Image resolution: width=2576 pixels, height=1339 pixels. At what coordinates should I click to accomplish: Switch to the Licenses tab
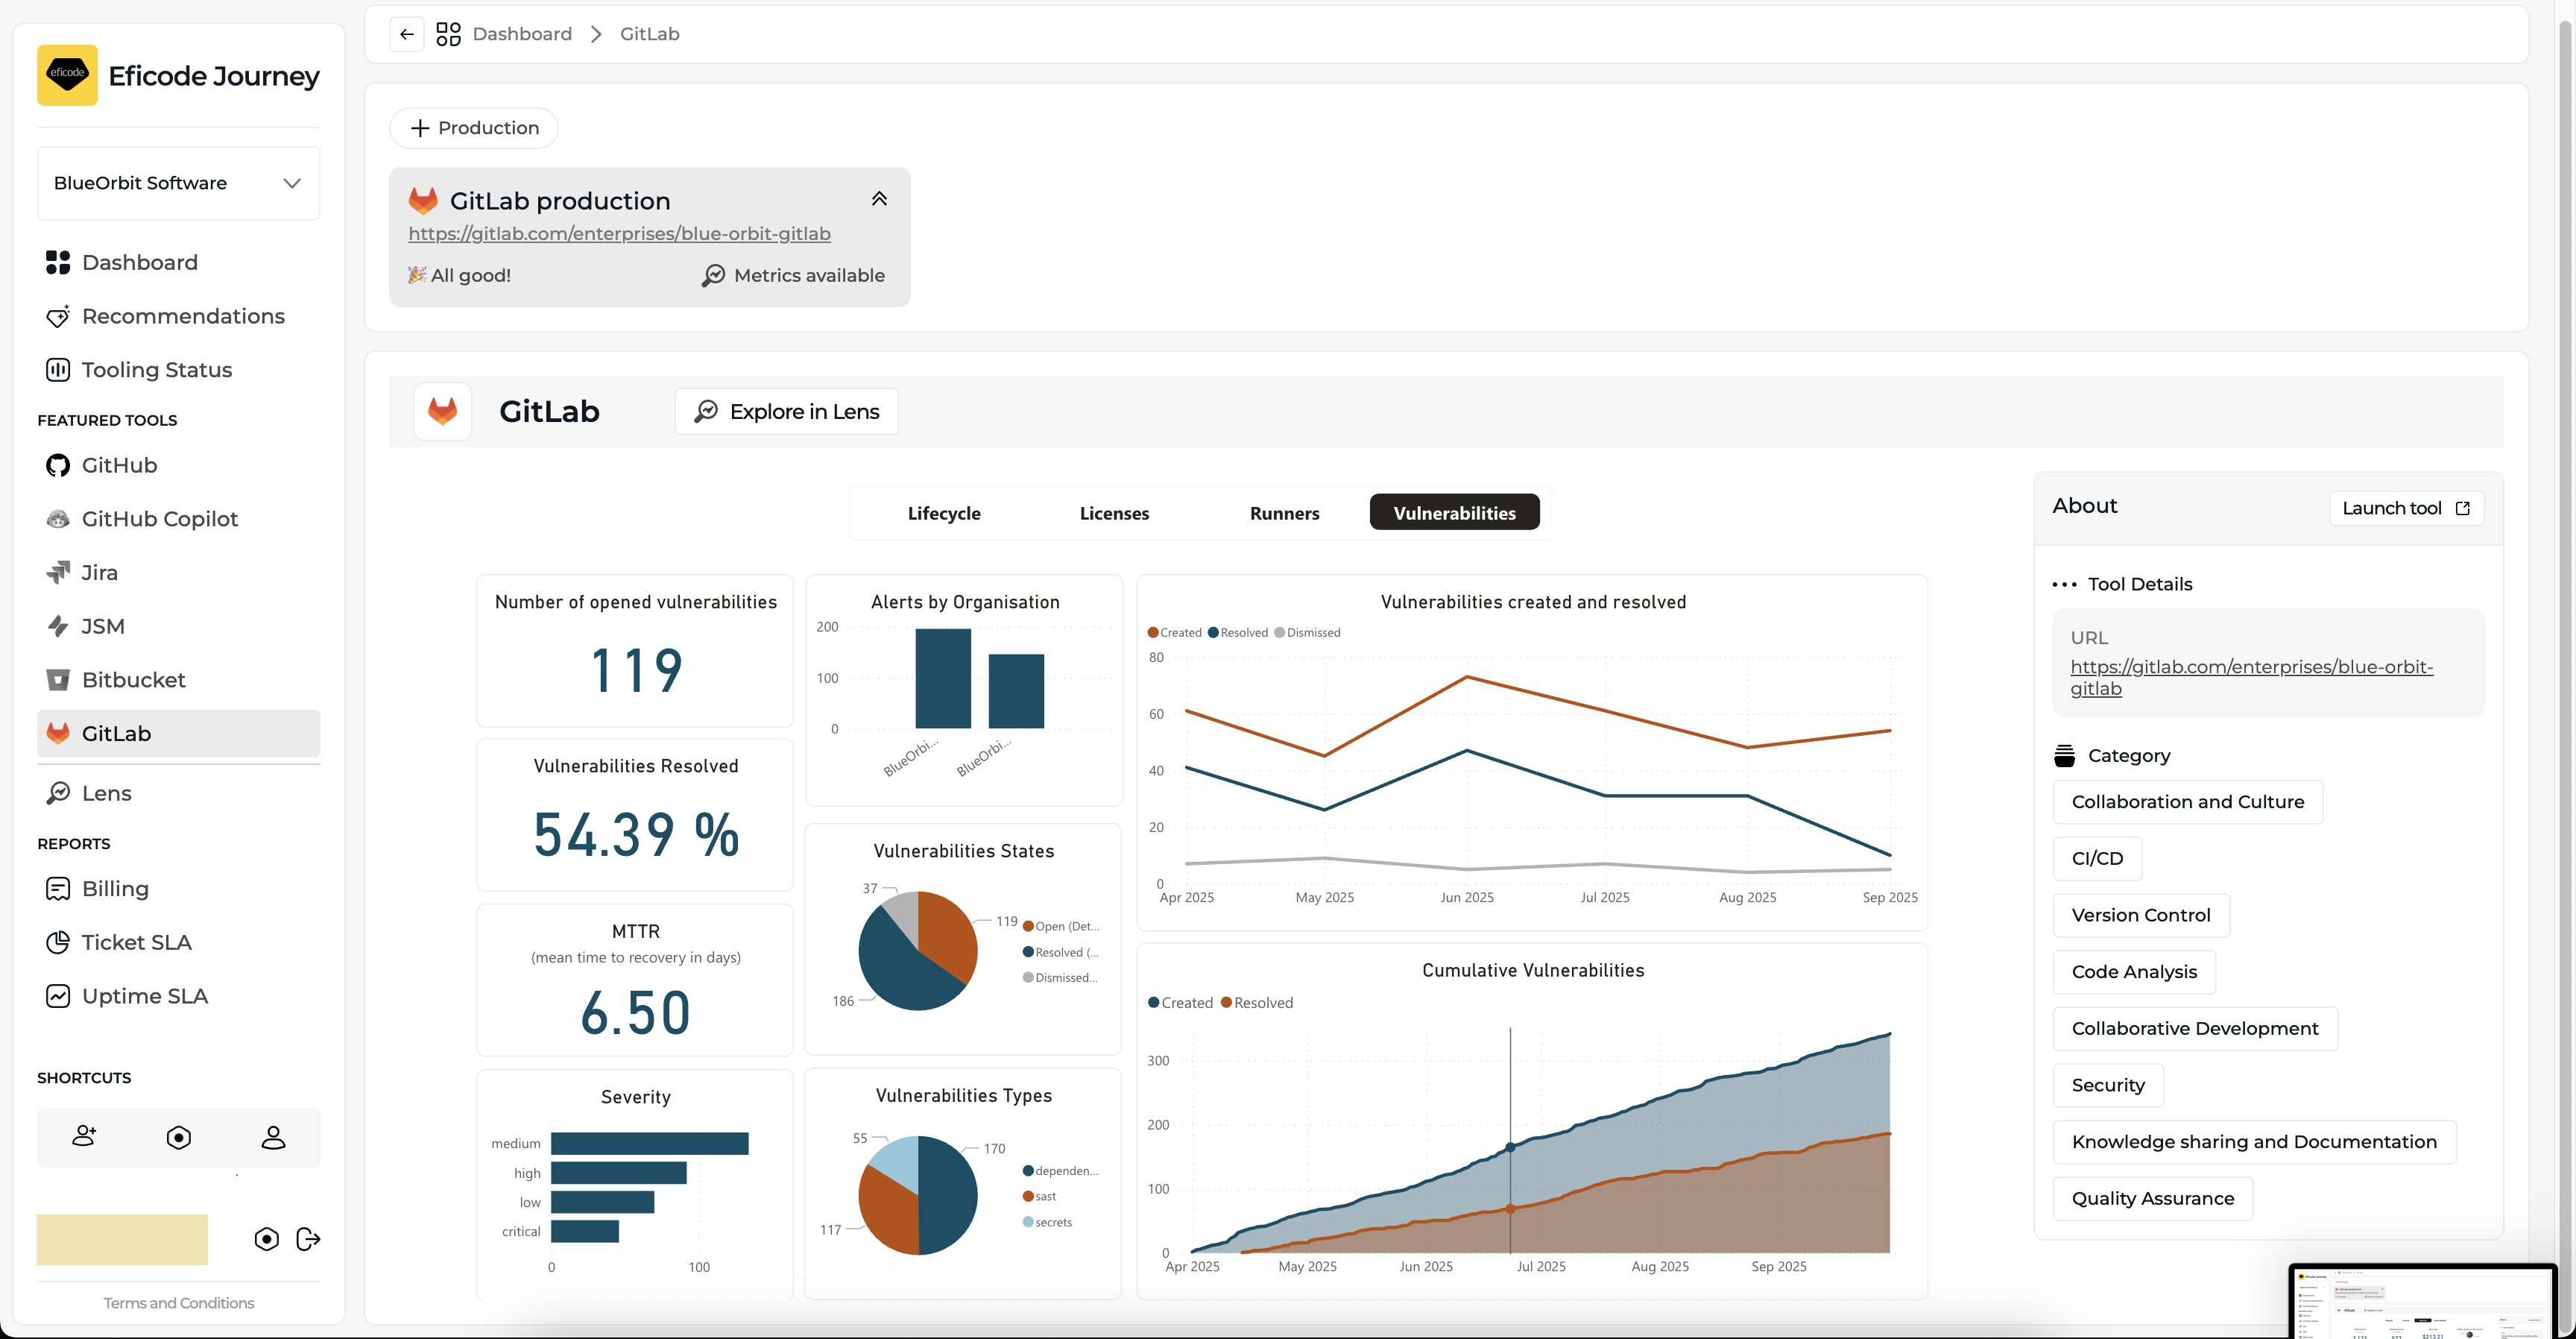pyautogui.click(x=1114, y=513)
